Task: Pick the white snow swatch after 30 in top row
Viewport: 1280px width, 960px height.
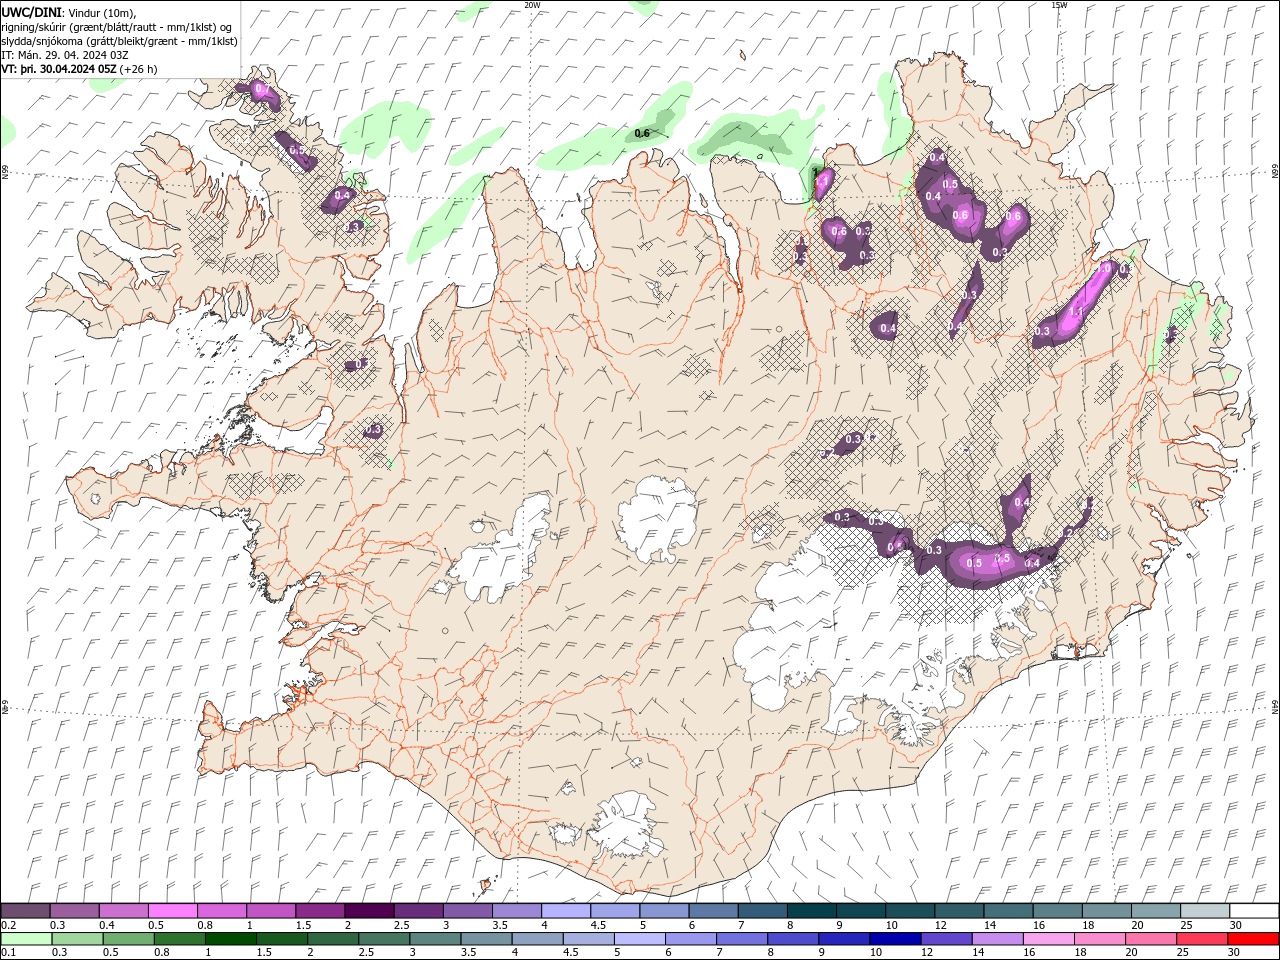Action: (1253, 911)
